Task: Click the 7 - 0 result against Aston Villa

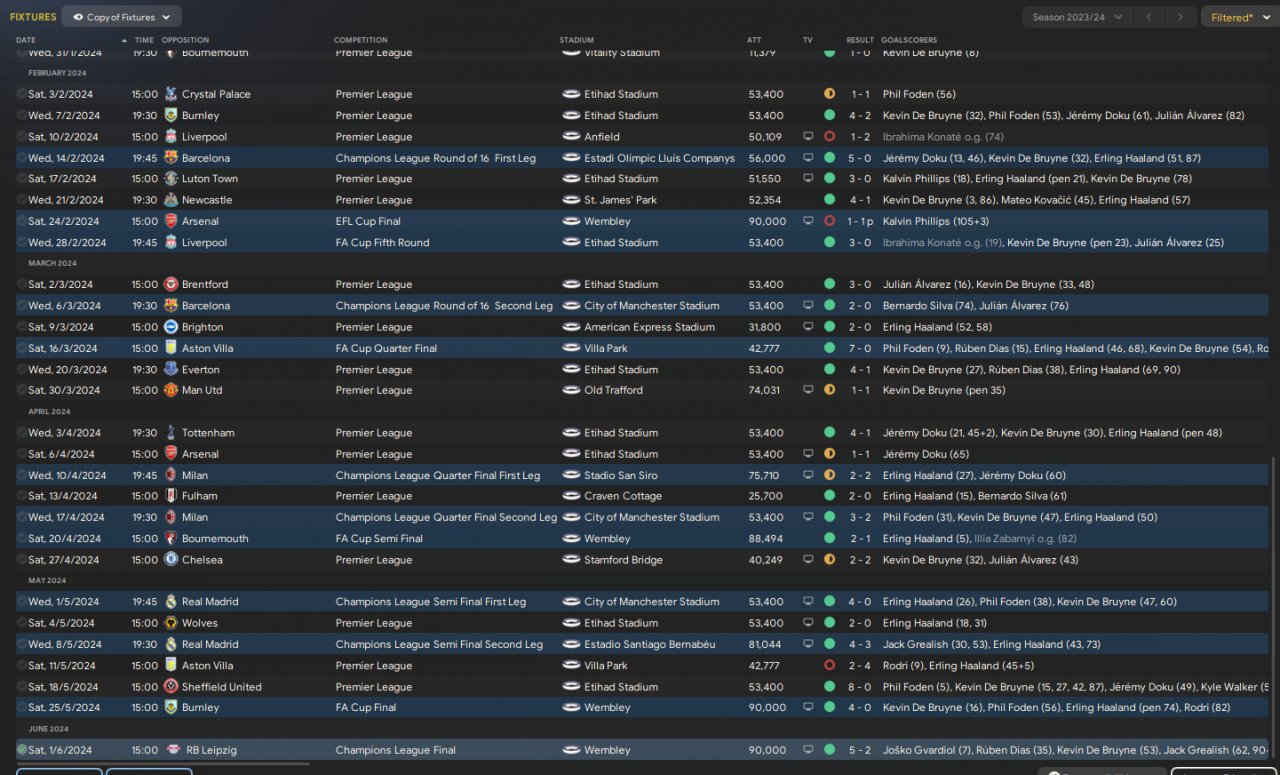Action: tap(860, 349)
